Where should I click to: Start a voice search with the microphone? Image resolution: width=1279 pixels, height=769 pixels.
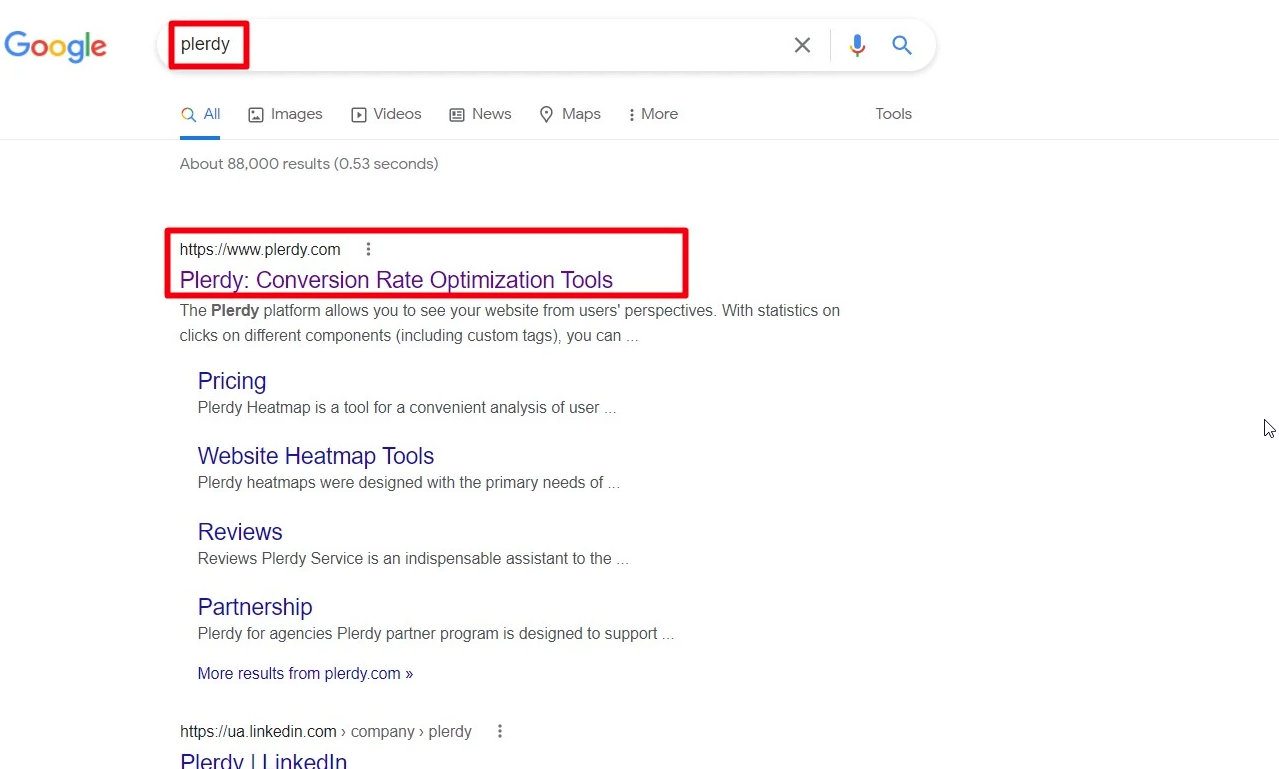[x=857, y=45]
